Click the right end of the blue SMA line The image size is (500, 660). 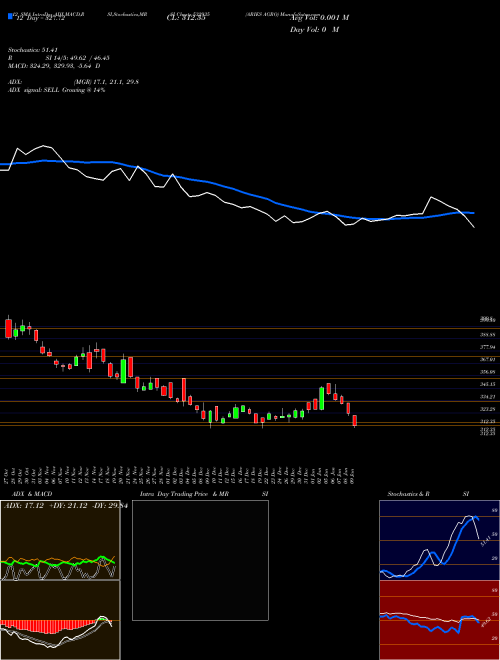473,213
